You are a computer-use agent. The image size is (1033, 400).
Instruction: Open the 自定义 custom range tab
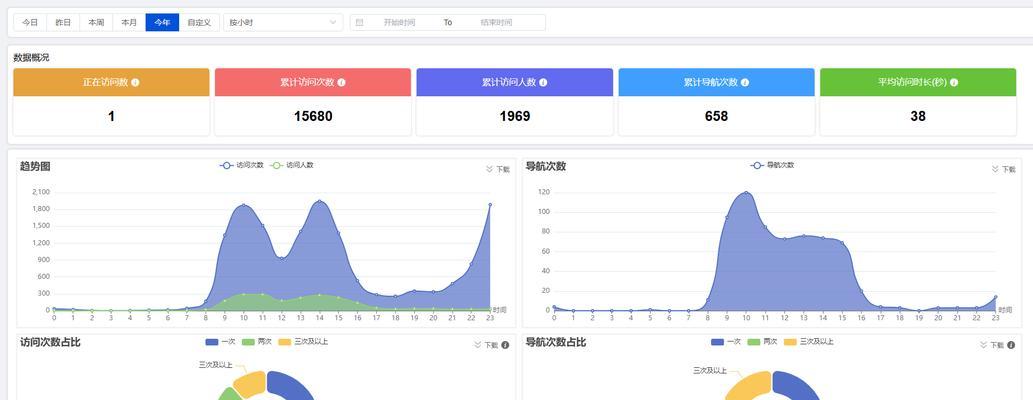pos(199,22)
